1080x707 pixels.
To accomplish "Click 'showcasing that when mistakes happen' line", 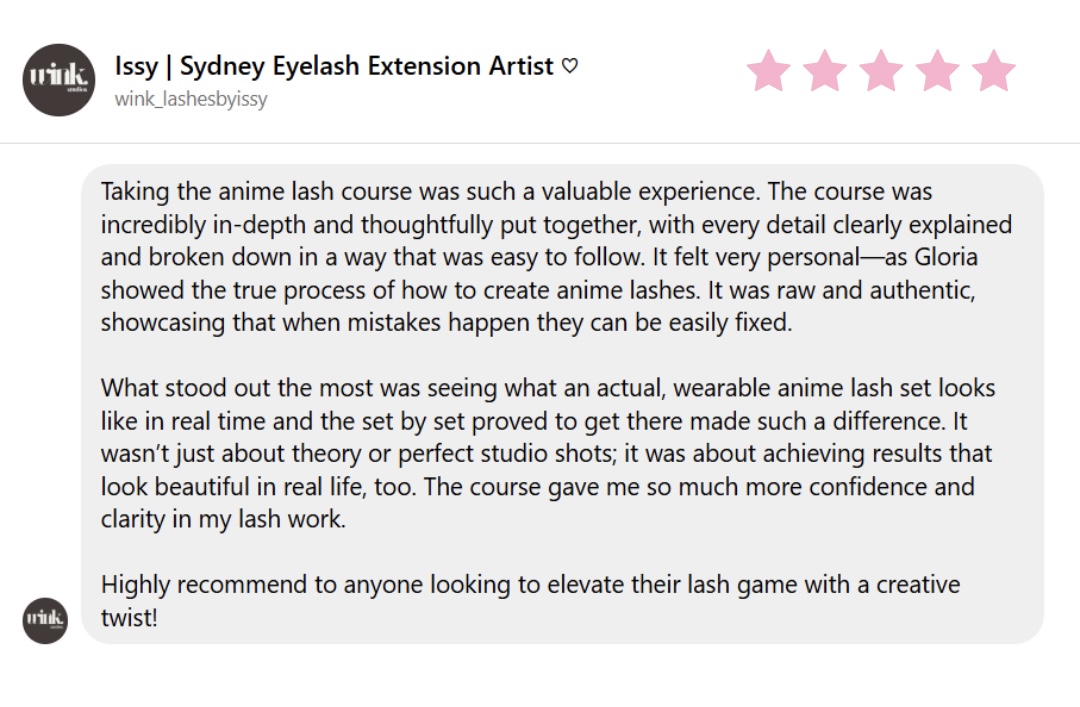I will click(446, 323).
